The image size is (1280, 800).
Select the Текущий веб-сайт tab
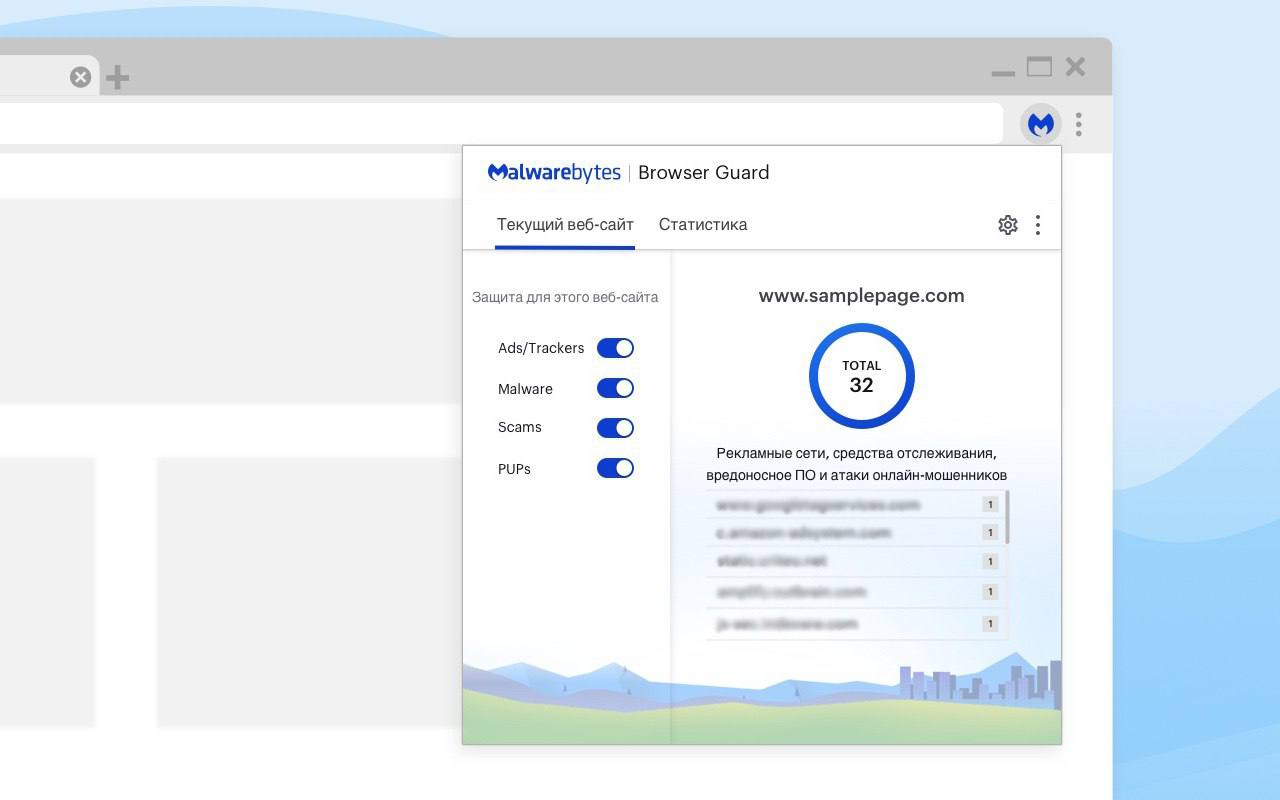coord(565,225)
